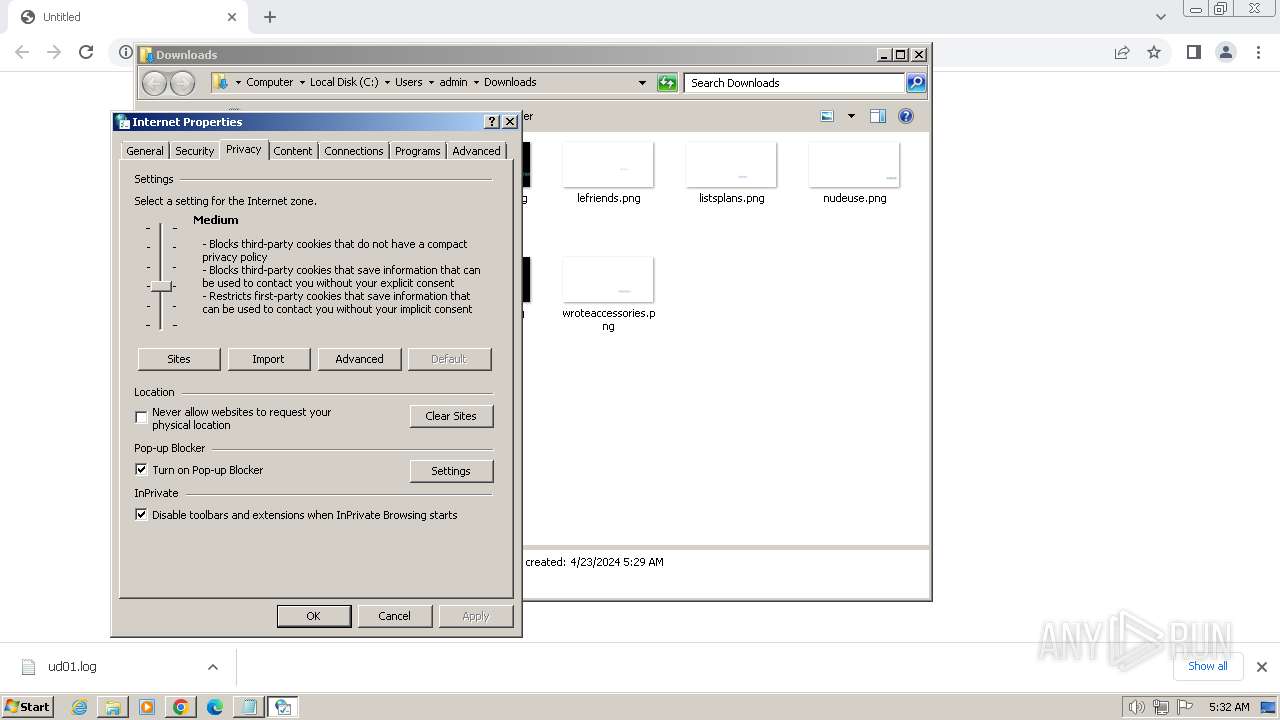This screenshot has width=1280, height=720.
Task: Click the refresh icon in Downloads window
Action: [667, 83]
